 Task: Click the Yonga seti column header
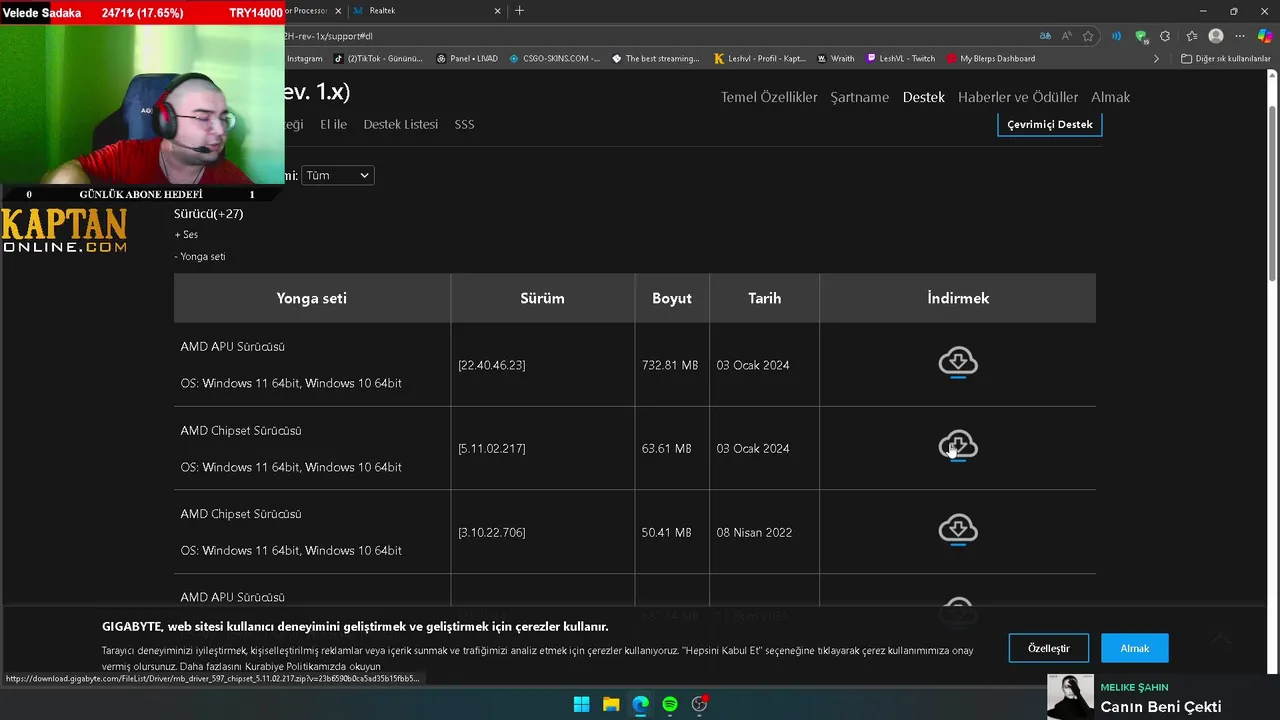[312, 298]
